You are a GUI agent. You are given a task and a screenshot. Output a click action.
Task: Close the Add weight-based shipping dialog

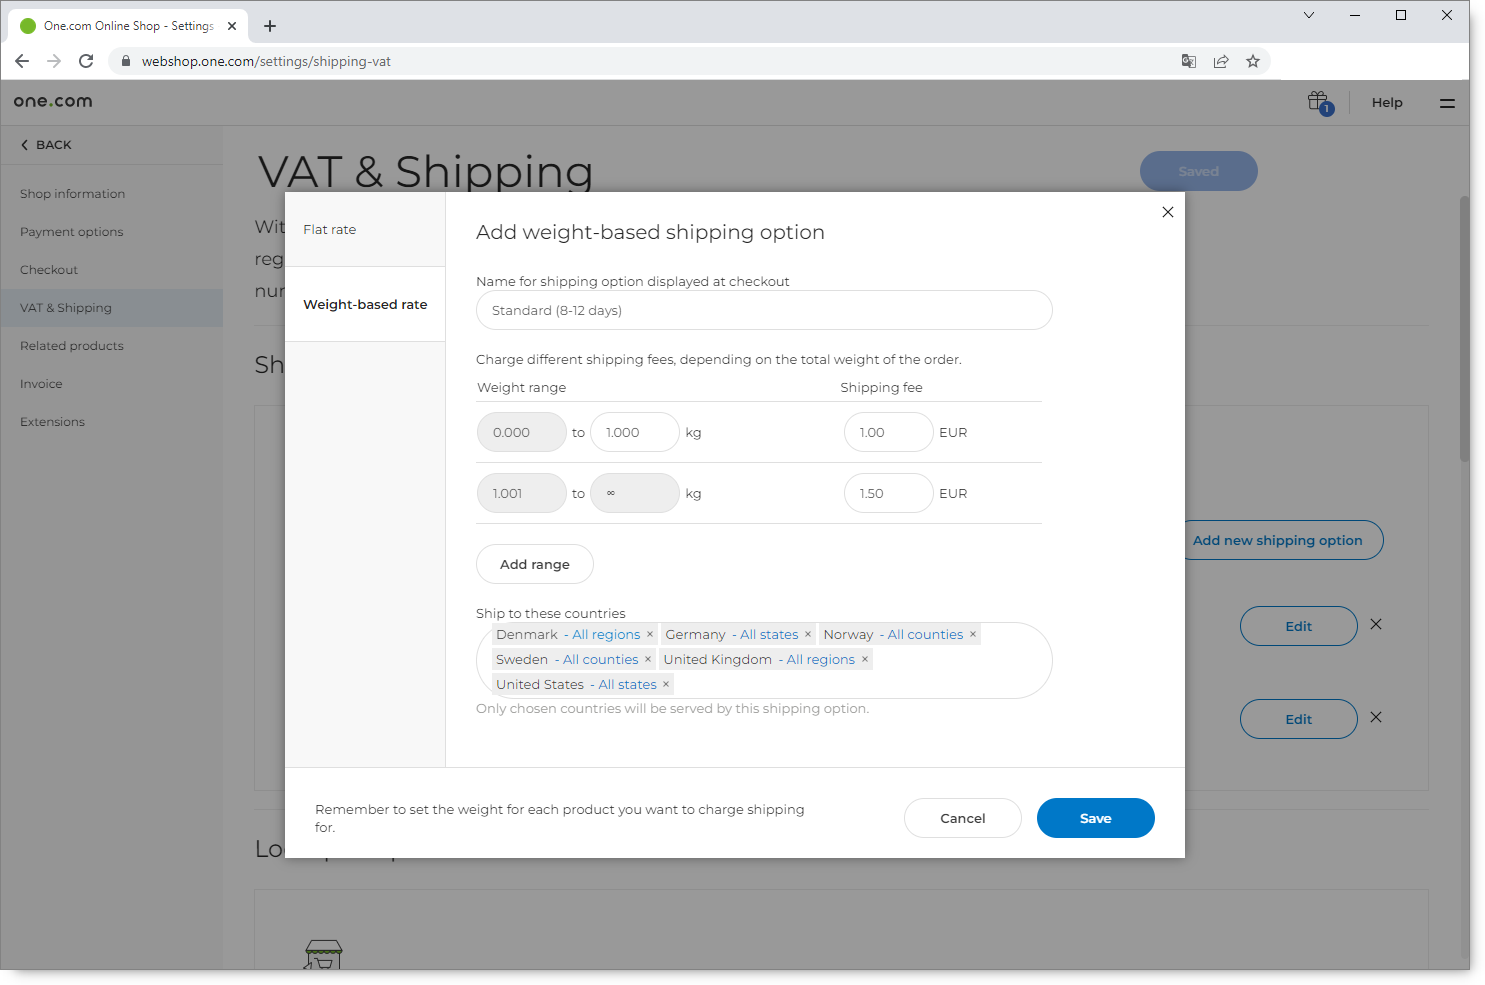click(x=1167, y=212)
